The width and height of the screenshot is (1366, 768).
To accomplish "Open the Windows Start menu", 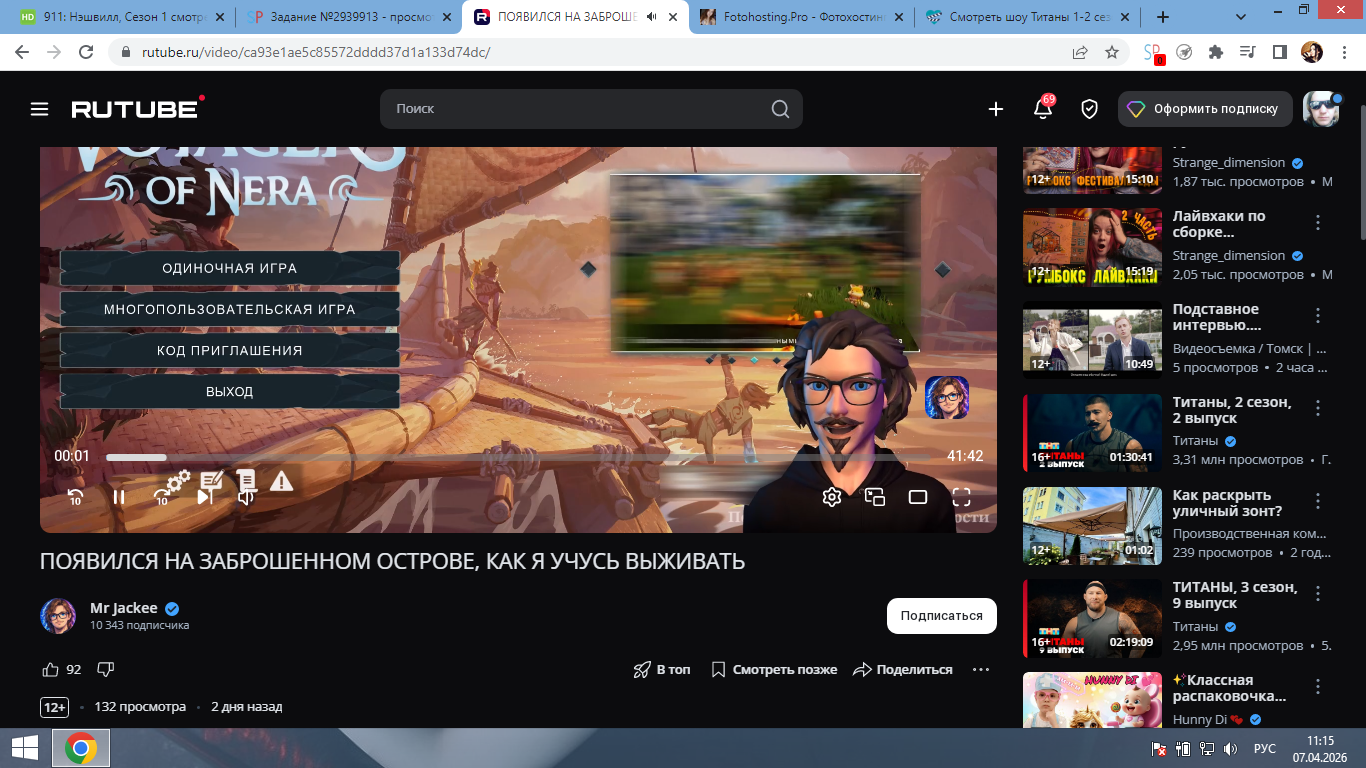I will click(x=25, y=748).
